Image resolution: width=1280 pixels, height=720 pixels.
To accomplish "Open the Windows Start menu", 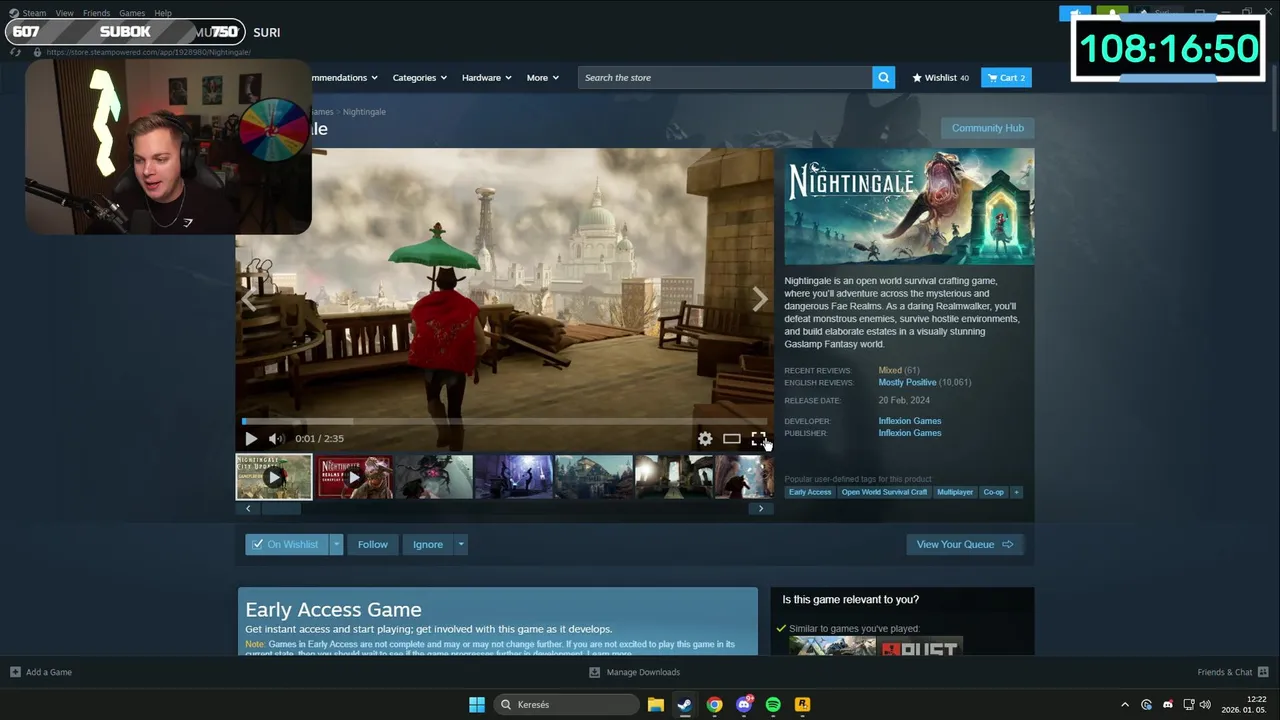I will (477, 704).
